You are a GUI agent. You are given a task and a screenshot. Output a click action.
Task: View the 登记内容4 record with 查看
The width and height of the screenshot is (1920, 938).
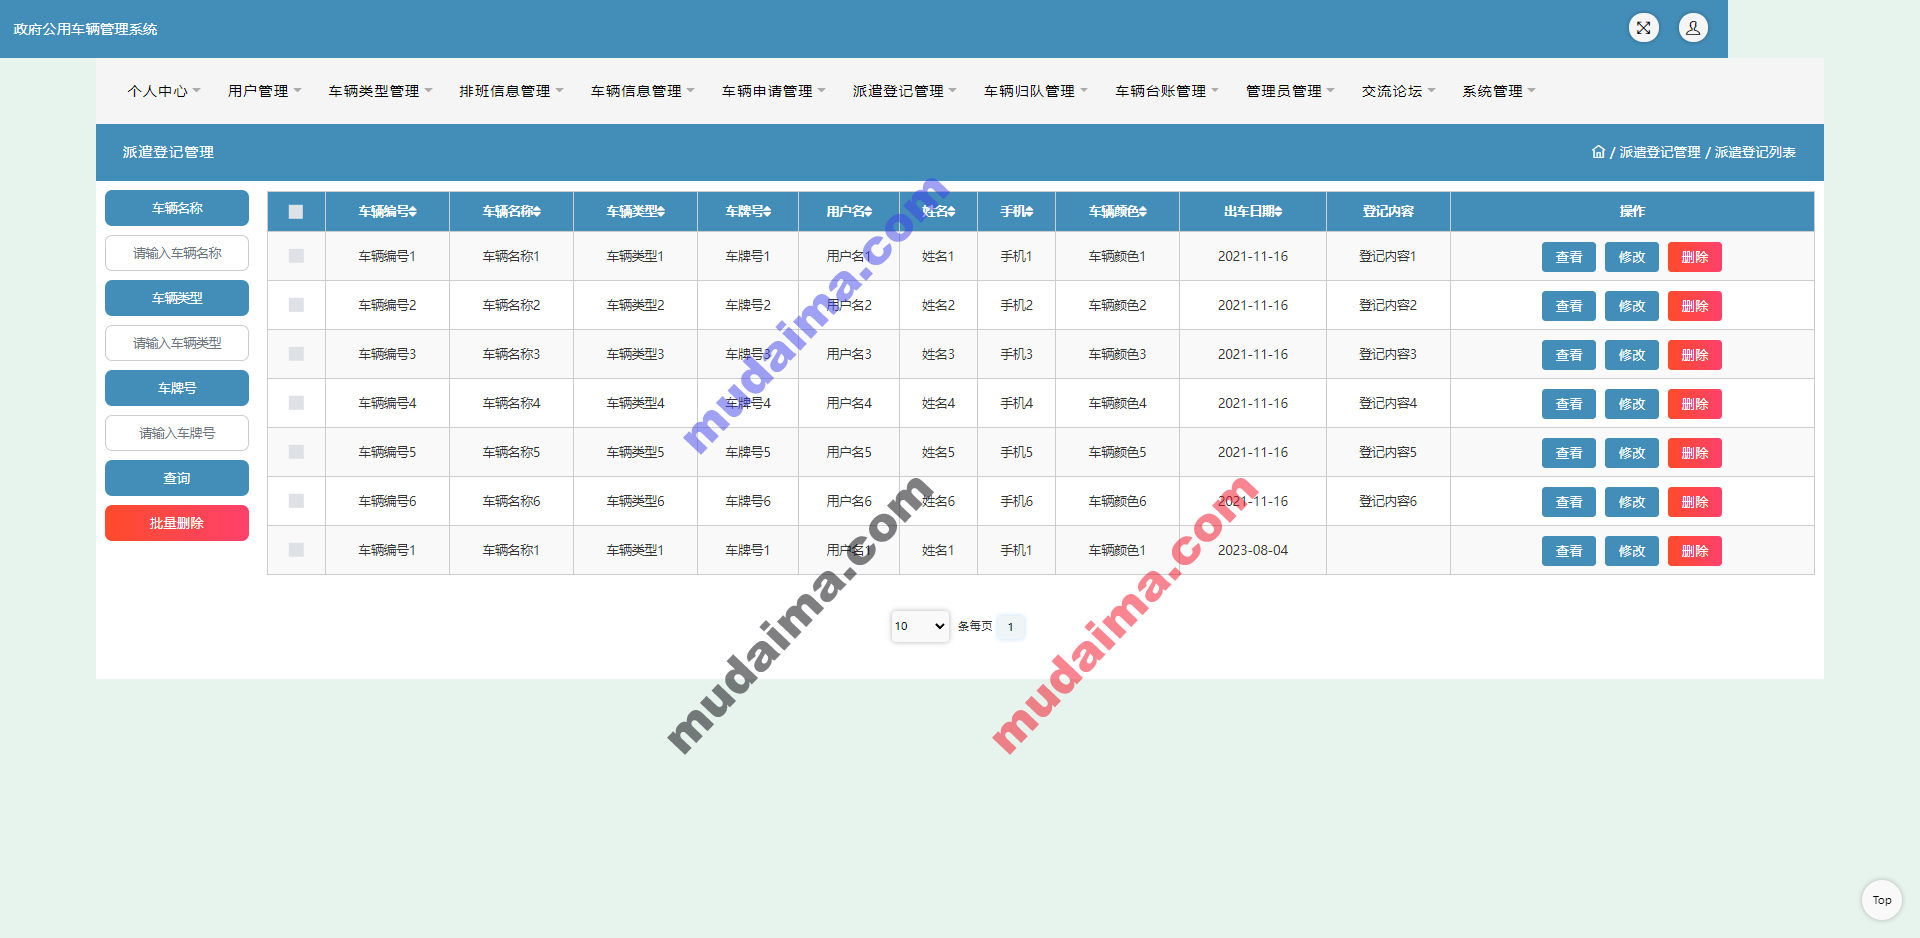1569,404
